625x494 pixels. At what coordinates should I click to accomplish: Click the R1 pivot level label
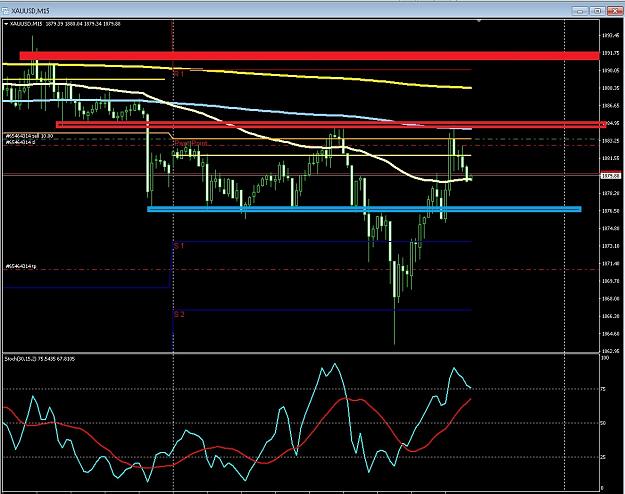click(179, 74)
